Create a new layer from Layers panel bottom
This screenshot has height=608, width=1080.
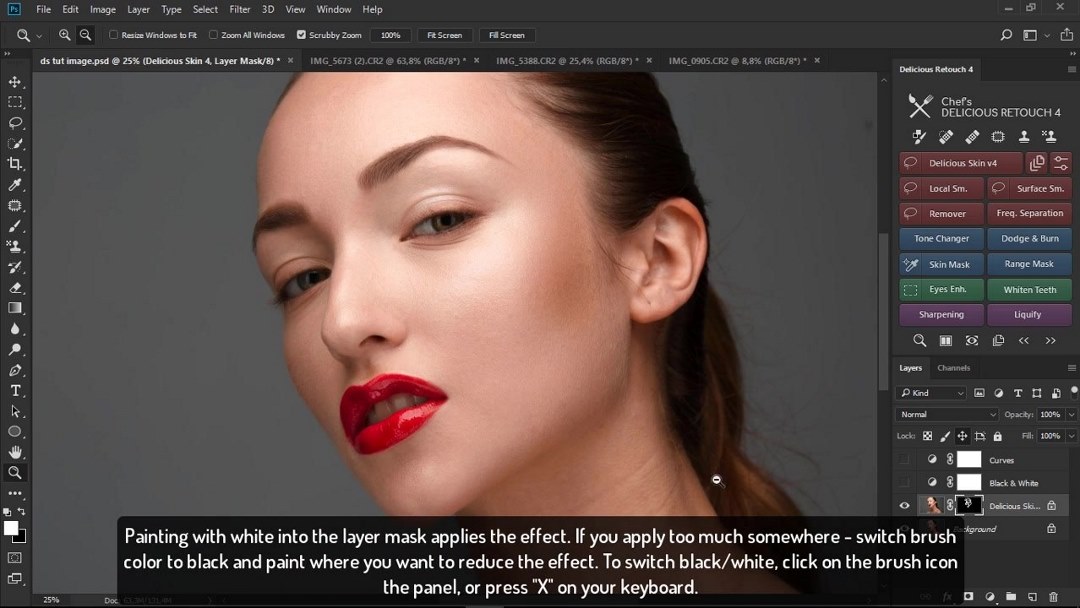(x=1032, y=596)
